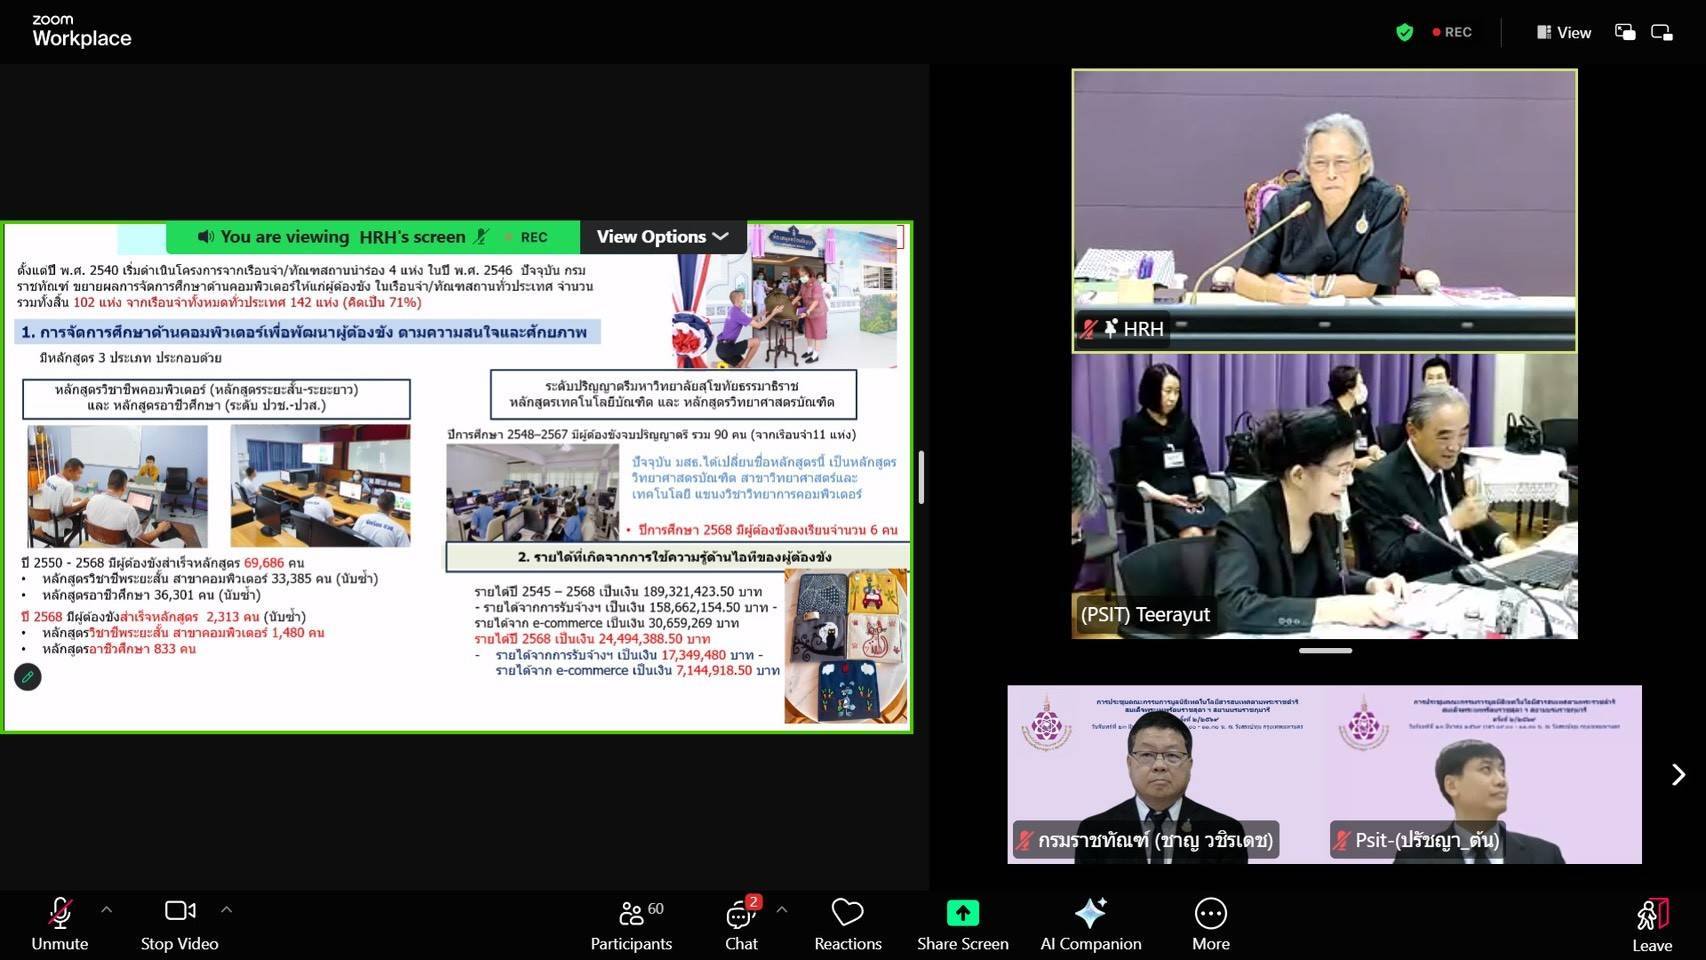The width and height of the screenshot is (1706, 960).
Task: Click the green encryption shield icon
Action: click(x=1404, y=32)
